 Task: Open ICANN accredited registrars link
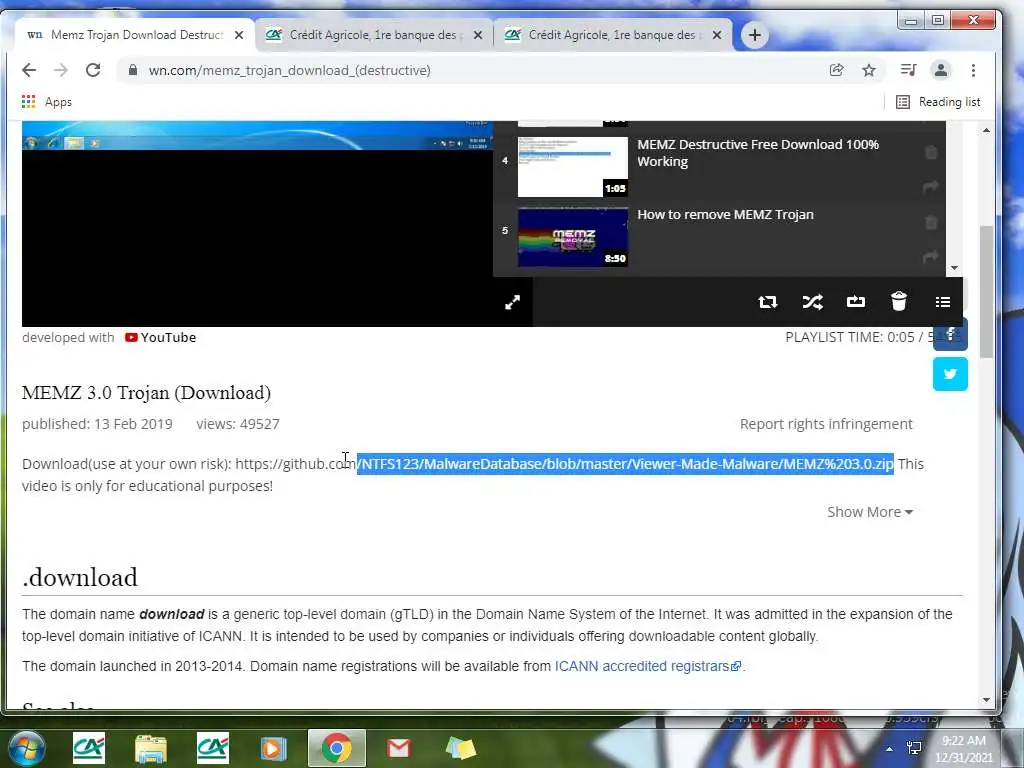(x=648, y=666)
